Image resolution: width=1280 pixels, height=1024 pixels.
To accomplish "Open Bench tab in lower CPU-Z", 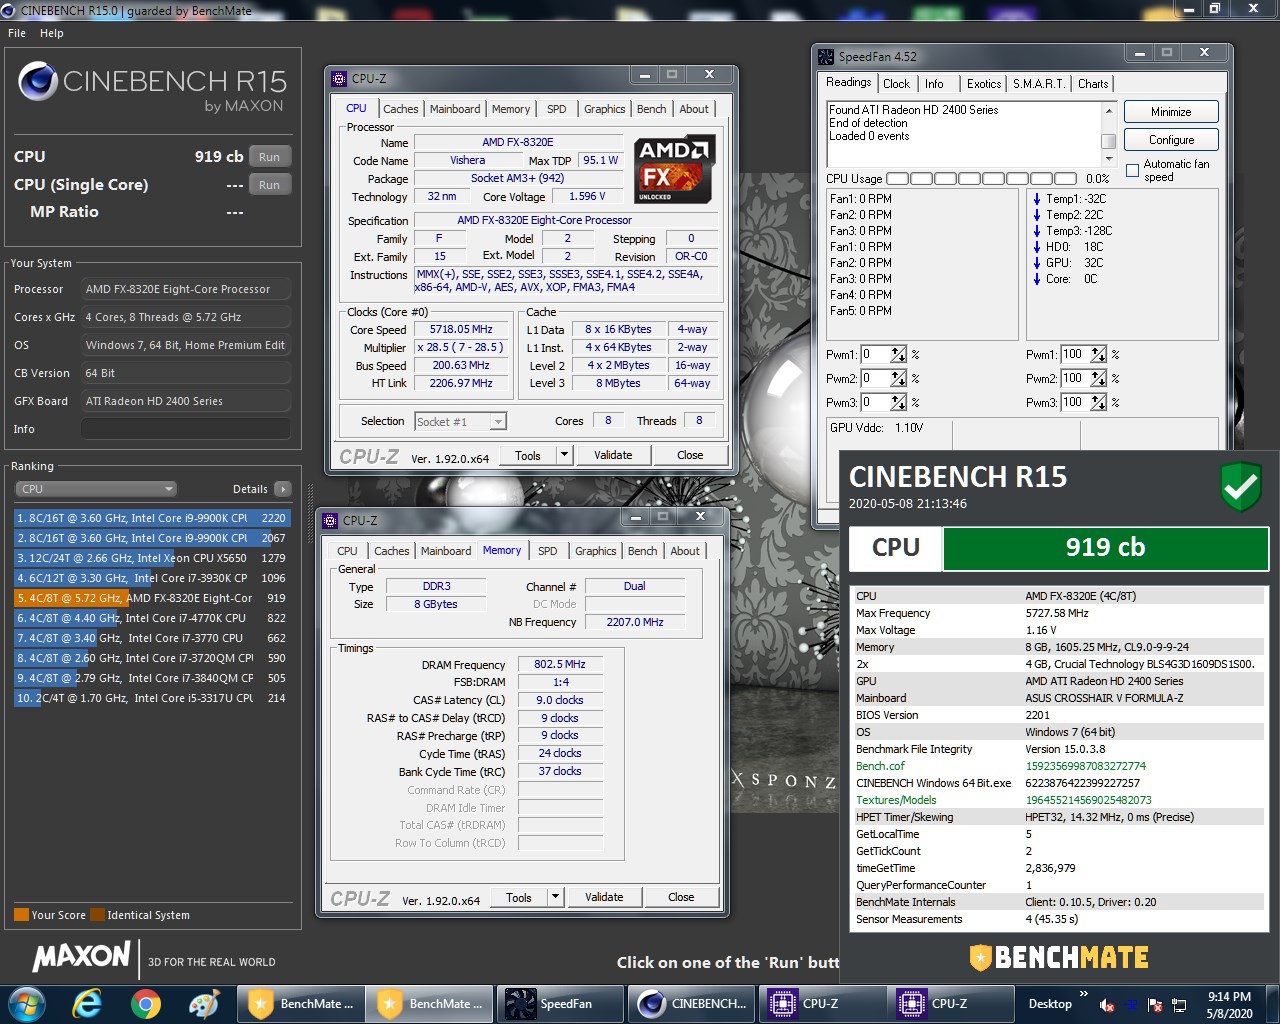I will click(x=643, y=551).
